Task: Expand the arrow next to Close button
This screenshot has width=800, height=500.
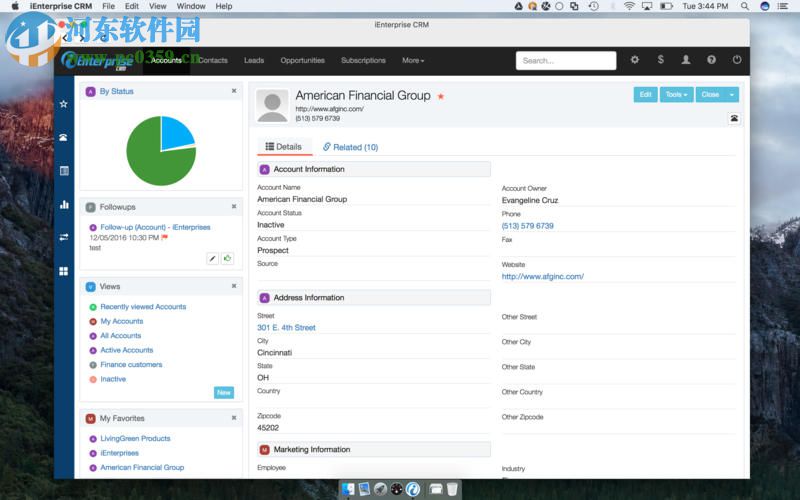Action: 732,94
